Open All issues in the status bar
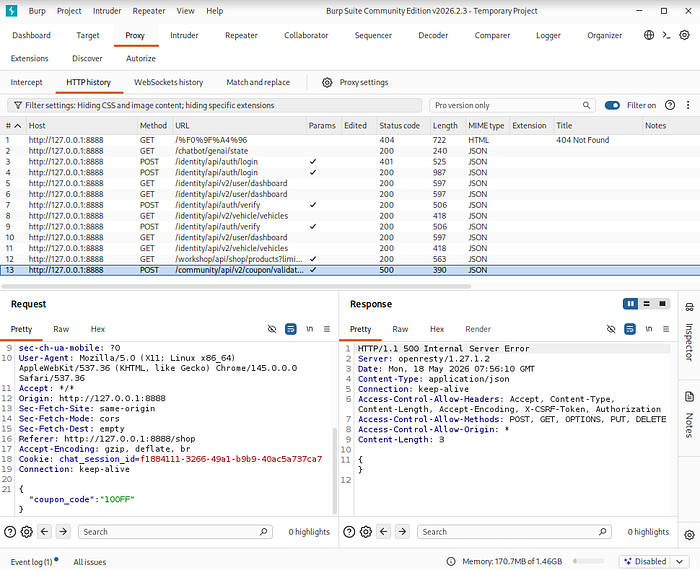This screenshot has height=570, width=700. click(x=90, y=562)
